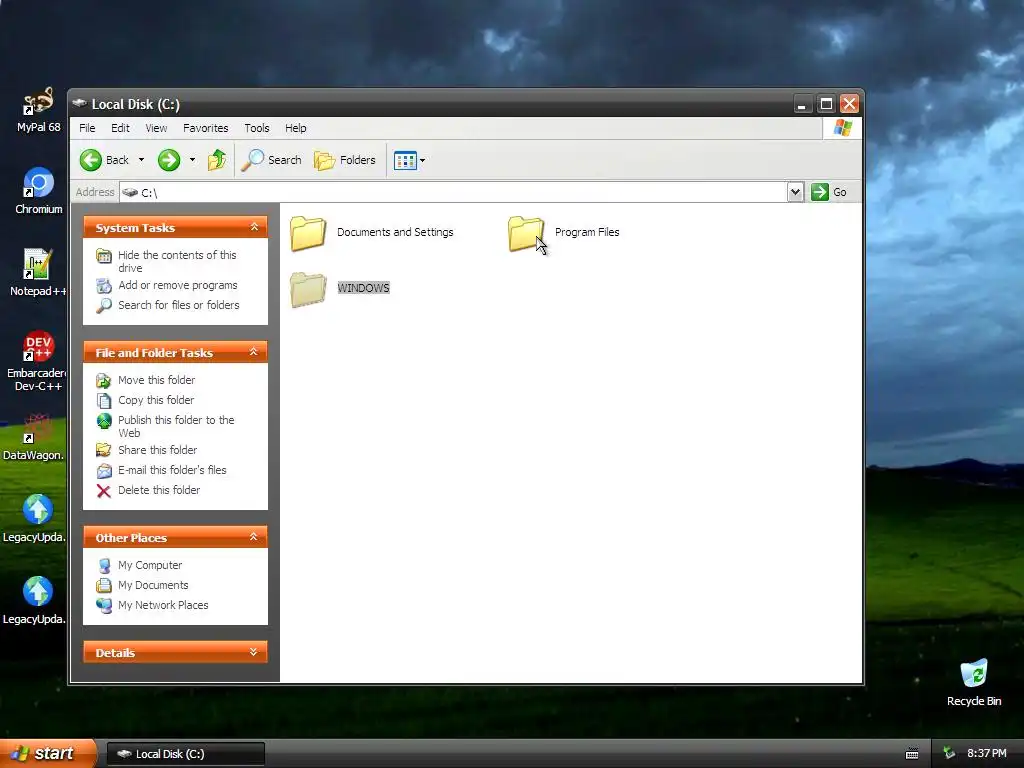The height and width of the screenshot is (768, 1024).
Task: Collapse the System Tasks panel
Action: 254,227
